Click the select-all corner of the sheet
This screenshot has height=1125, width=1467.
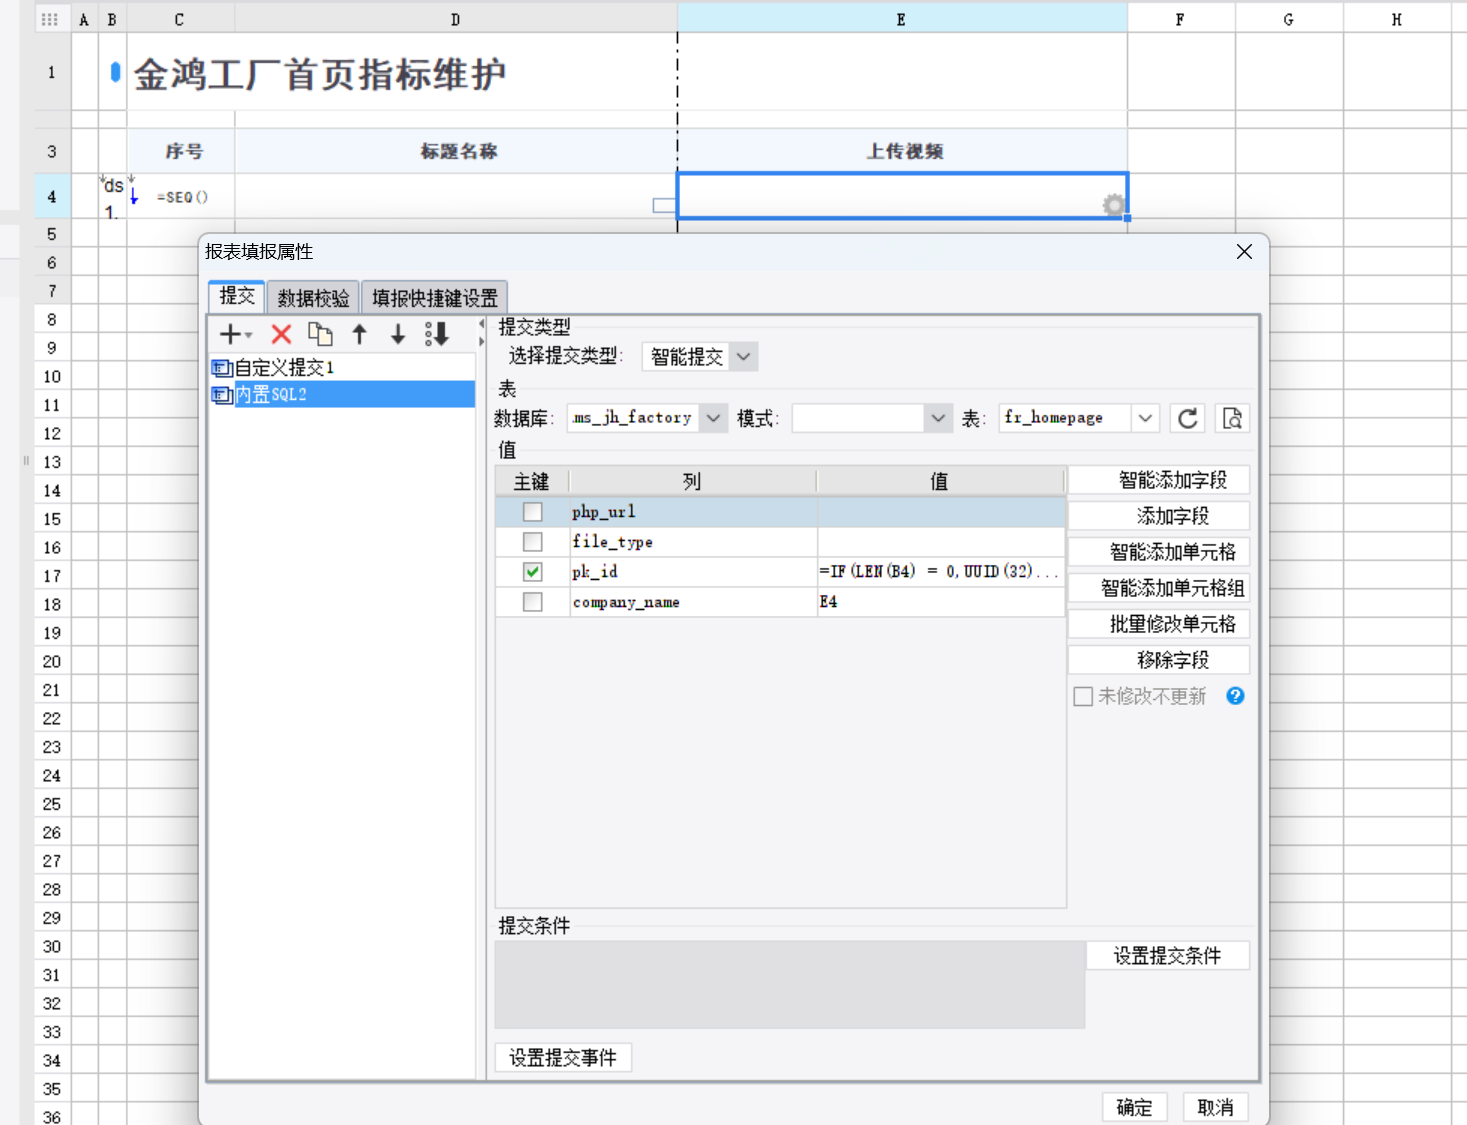coord(50,19)
